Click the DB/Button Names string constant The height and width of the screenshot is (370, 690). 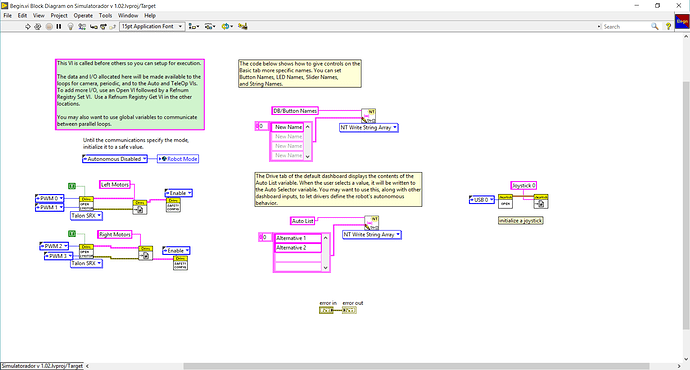(295, 111)
